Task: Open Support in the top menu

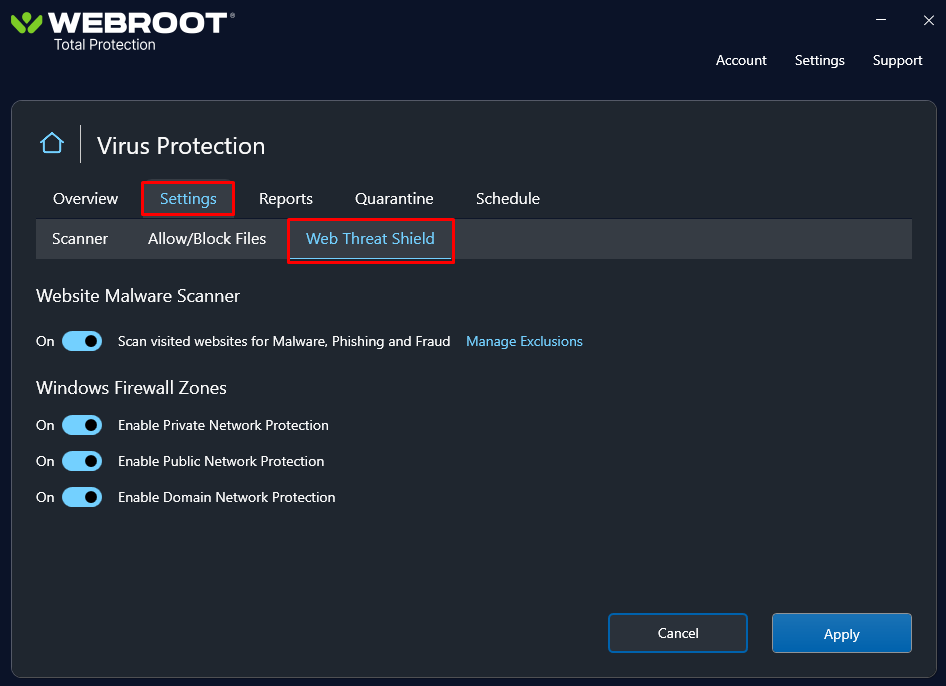Action: [897, 60]
